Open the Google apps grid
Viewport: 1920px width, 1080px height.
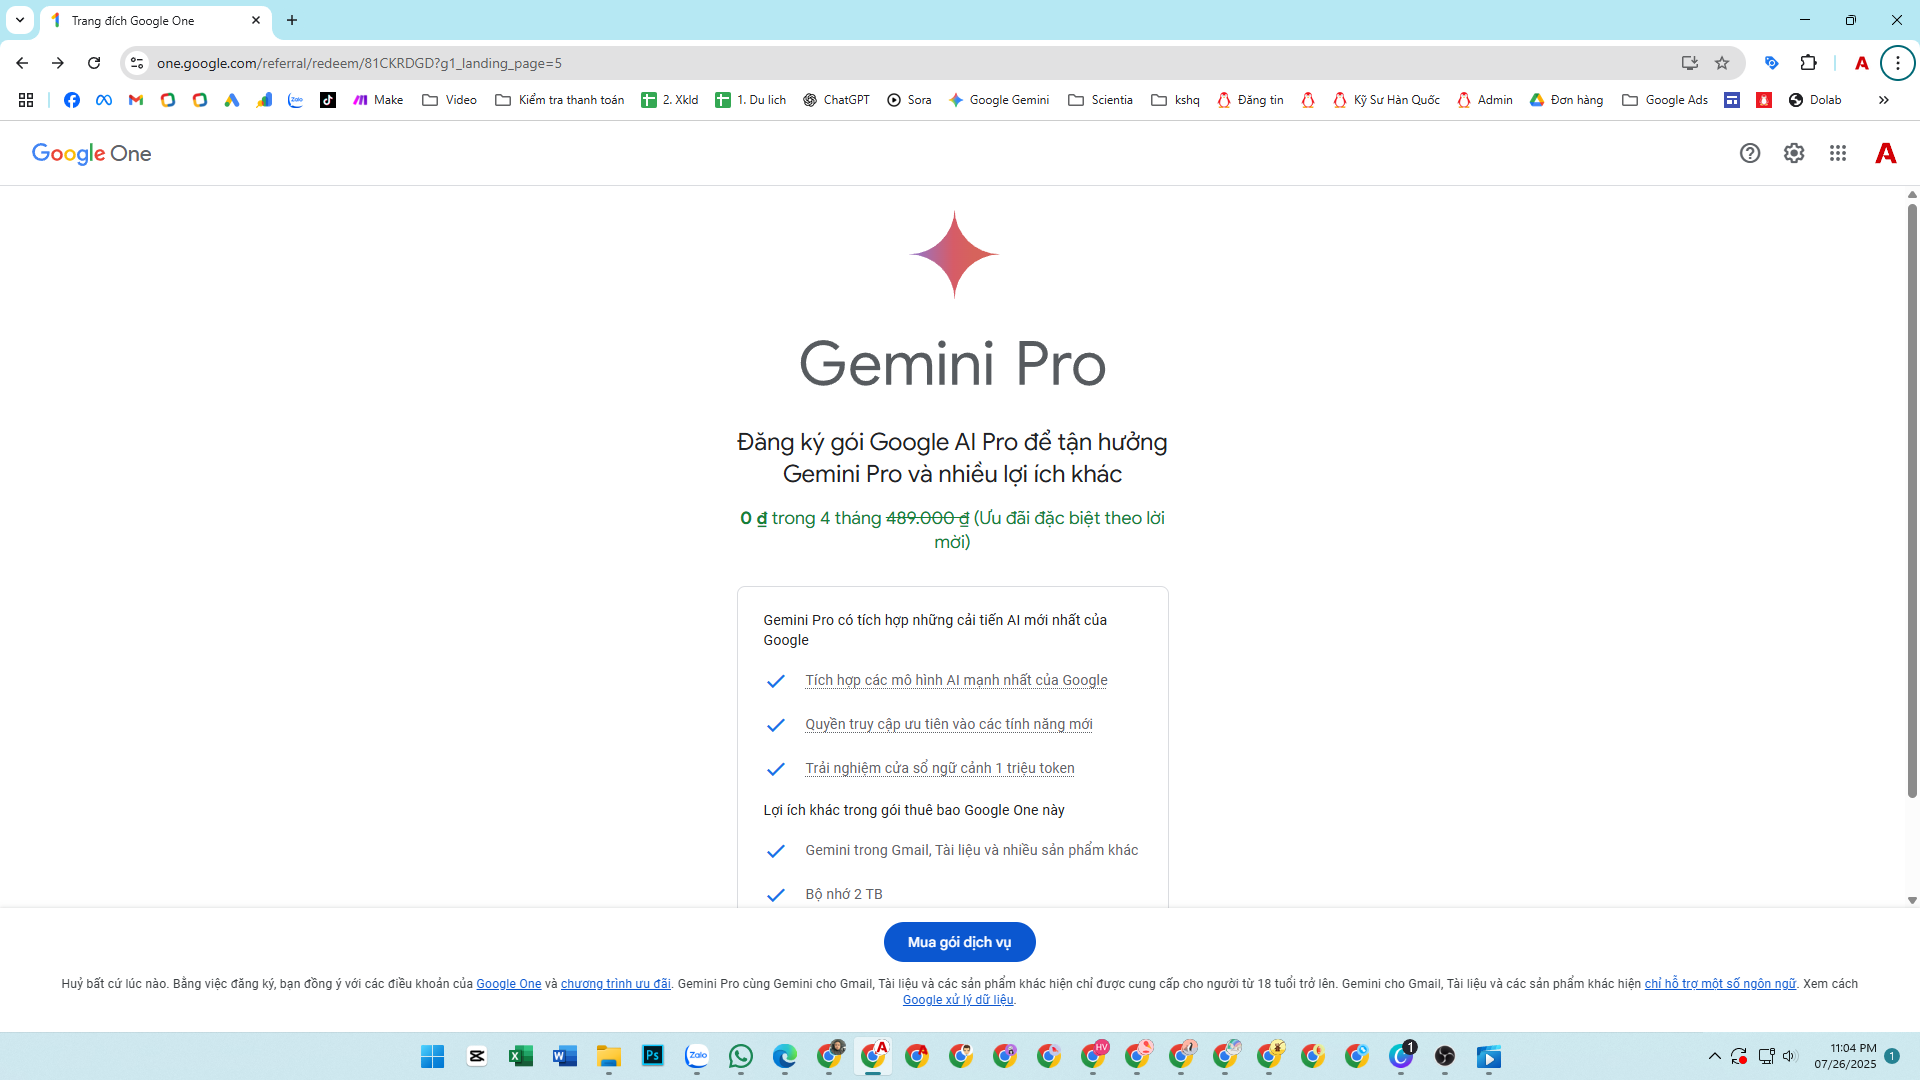1838,153
